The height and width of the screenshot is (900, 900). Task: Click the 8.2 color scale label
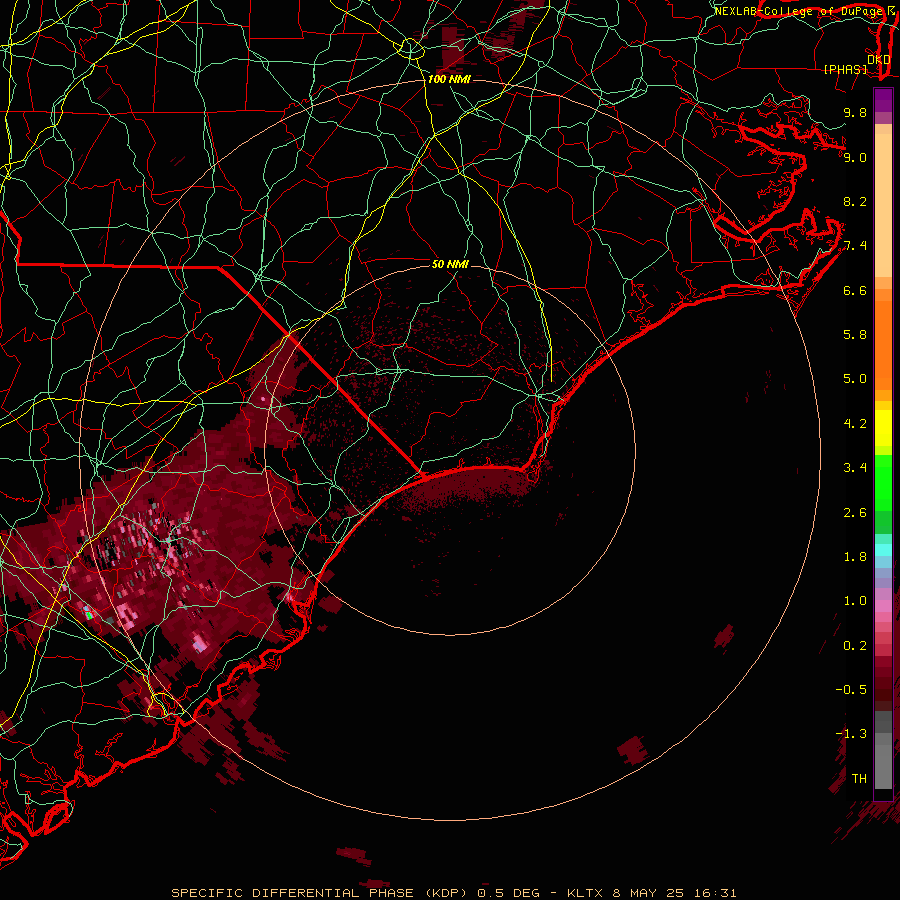pos(855,201)
